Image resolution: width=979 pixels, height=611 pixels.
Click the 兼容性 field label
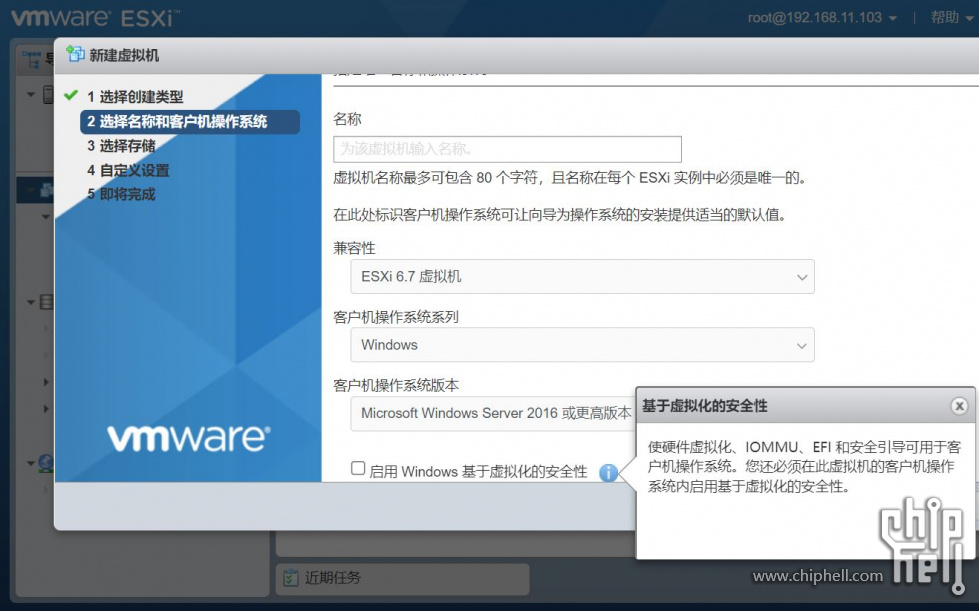(x=354, y=248)
